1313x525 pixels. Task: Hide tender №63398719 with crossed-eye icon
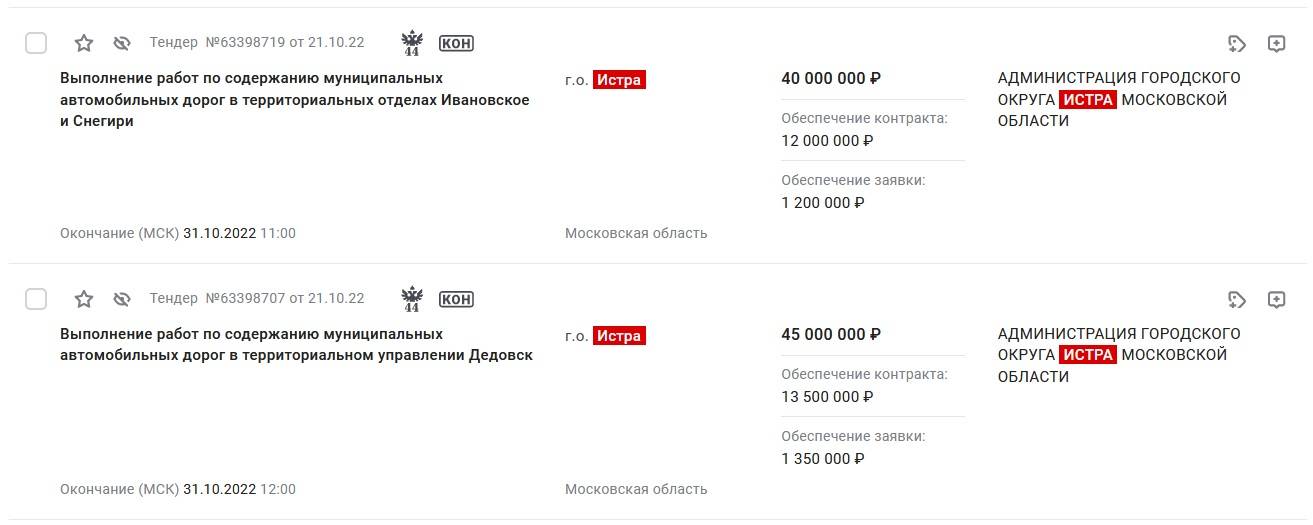pos(123,43)
